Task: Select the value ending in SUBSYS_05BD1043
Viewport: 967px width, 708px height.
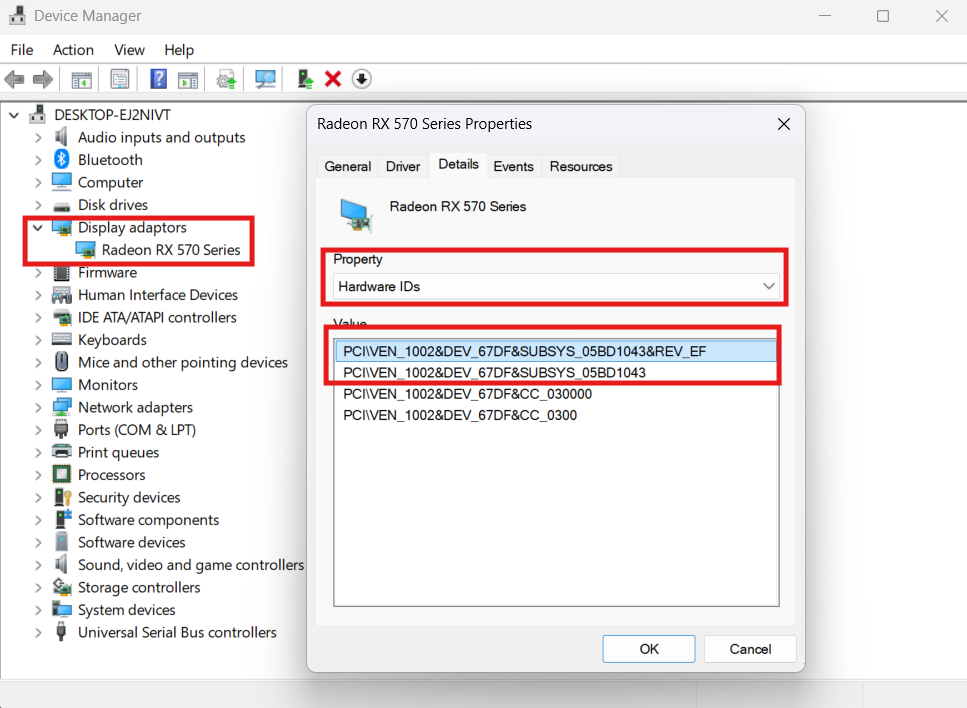Action: pos(556,373)
